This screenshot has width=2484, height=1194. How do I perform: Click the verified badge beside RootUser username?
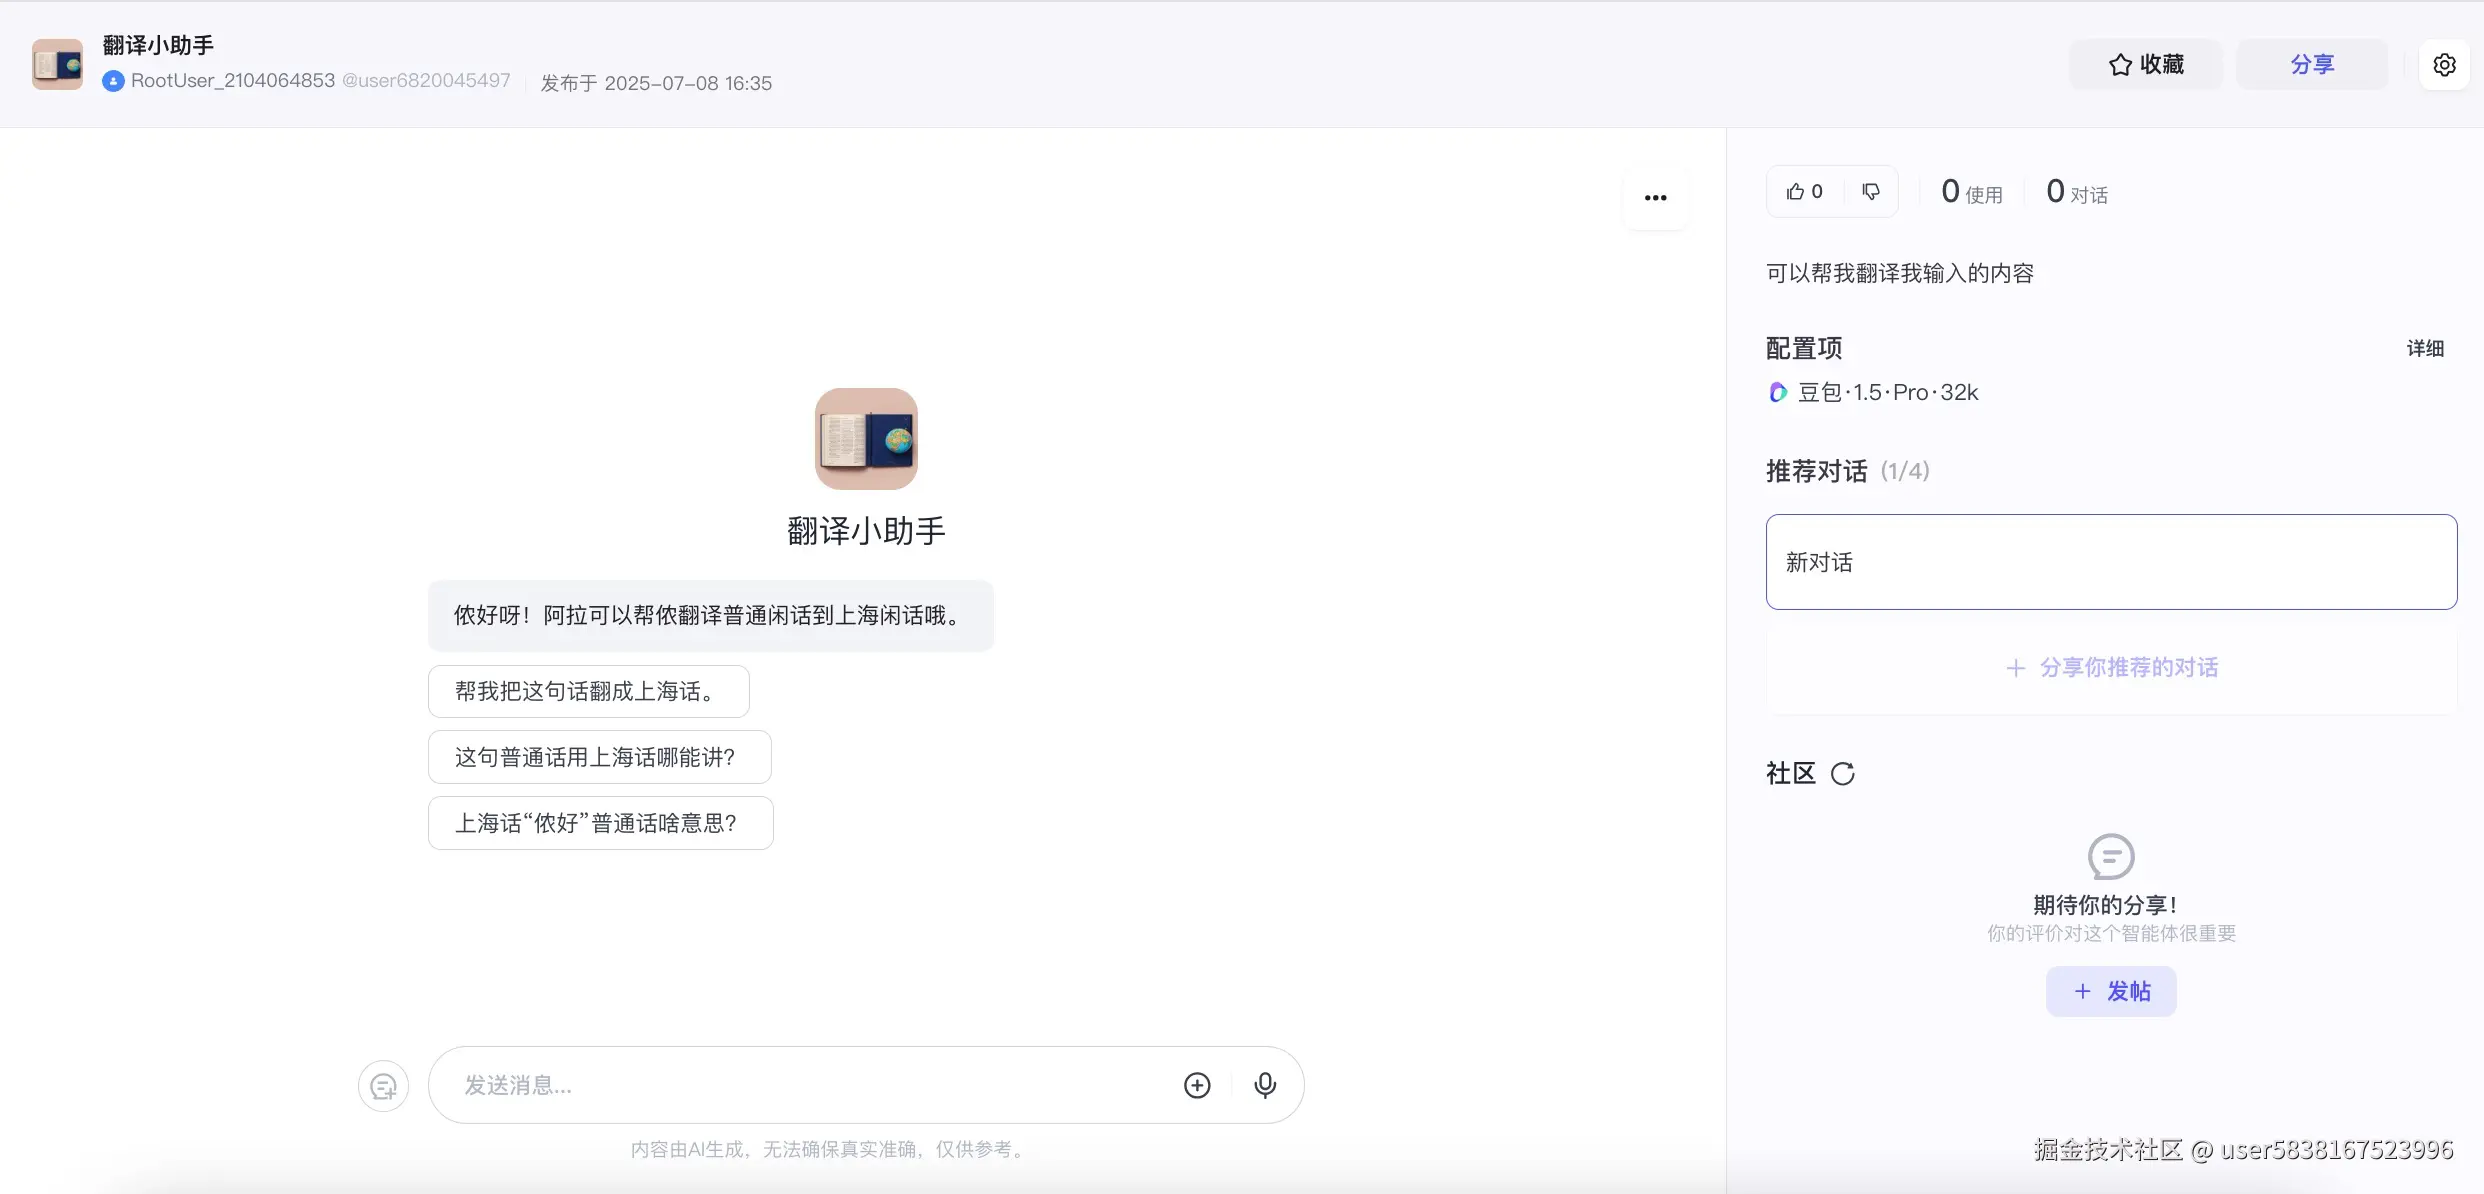[113, 81]
